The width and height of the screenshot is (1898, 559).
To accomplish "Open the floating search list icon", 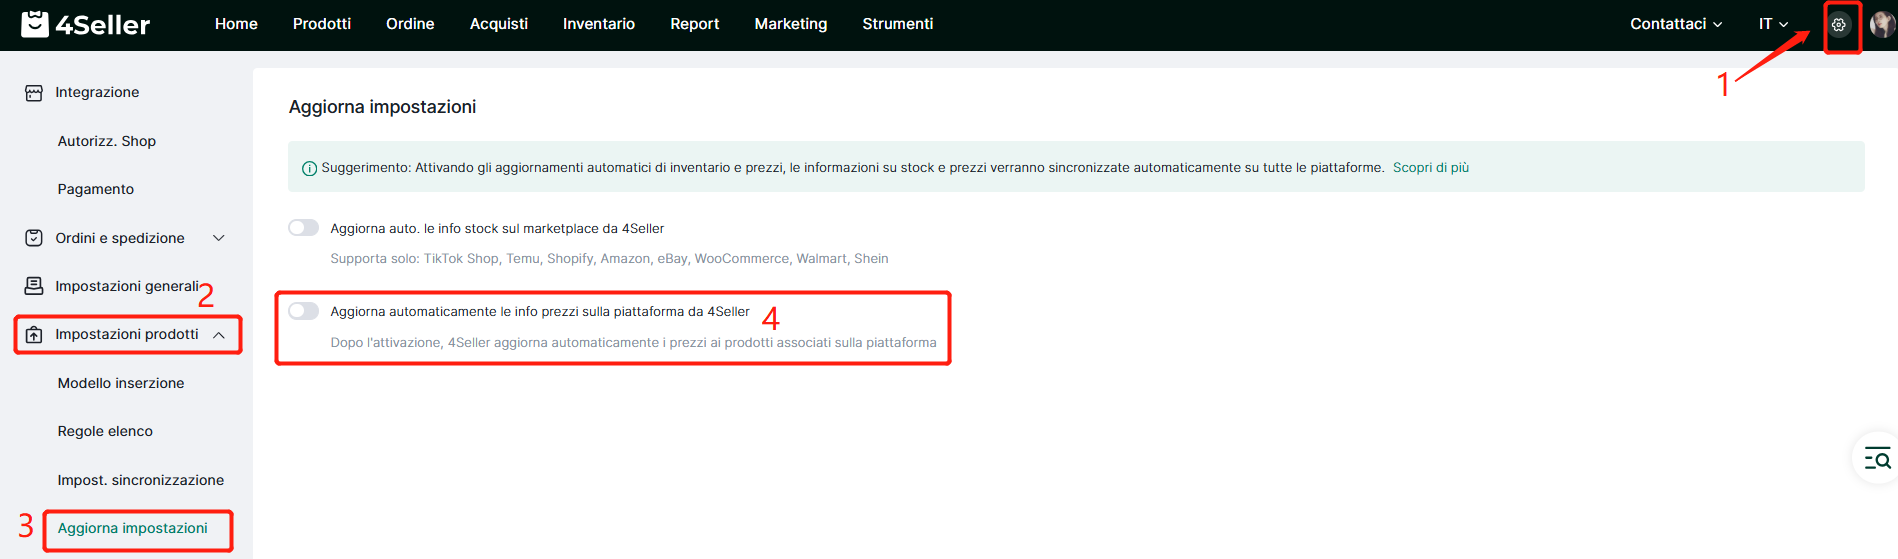I will tap(1877, 459).
